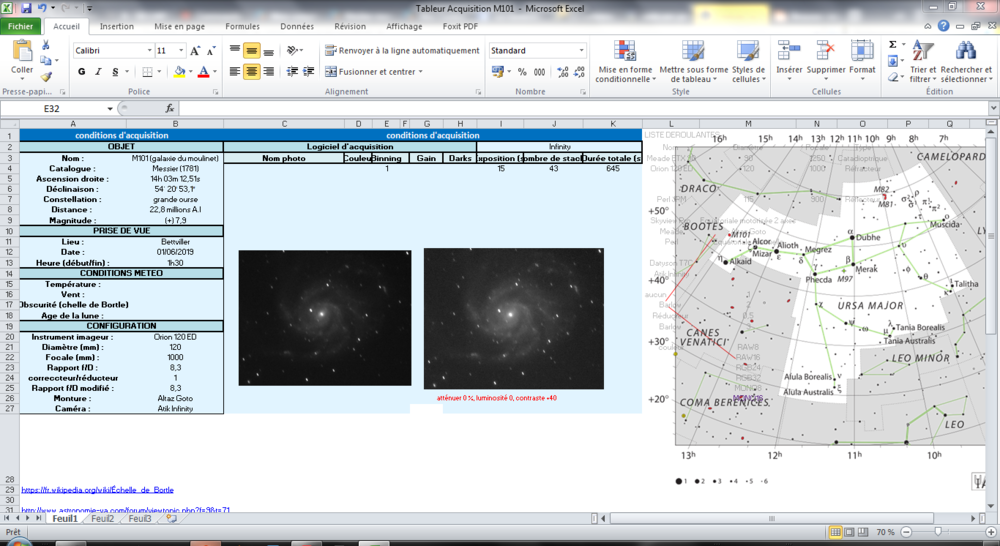1000x546 pixels.
Task: Select the Feuil3 sheet tab
Action: (140, 519)
